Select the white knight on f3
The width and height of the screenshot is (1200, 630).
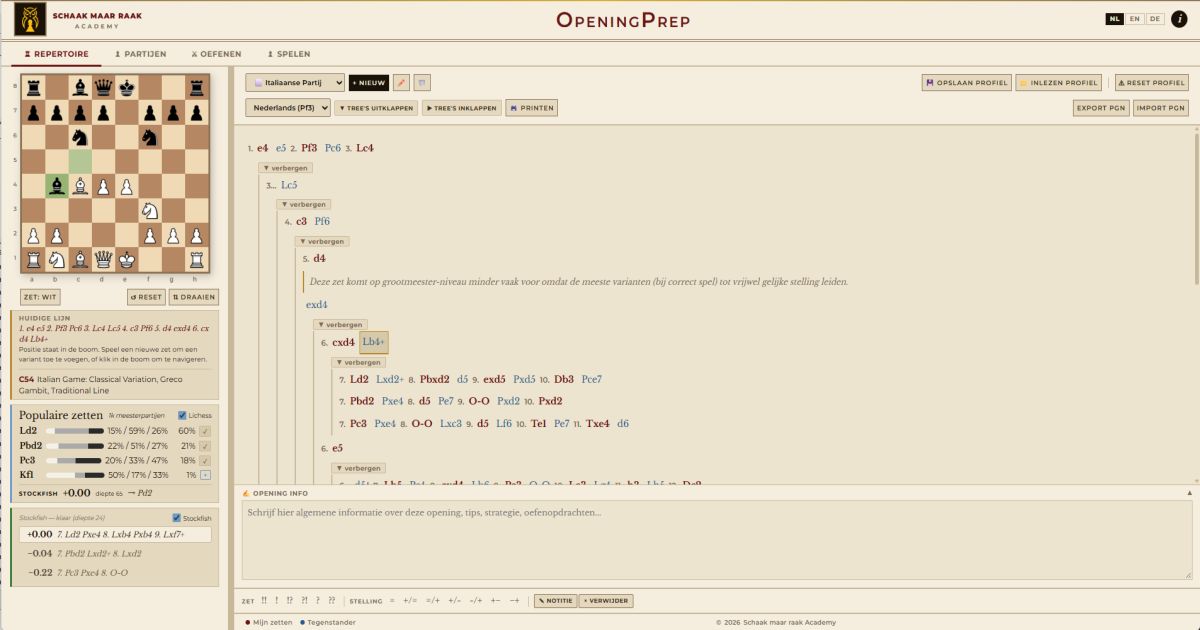pyautogui.click(x=150, y=210)
